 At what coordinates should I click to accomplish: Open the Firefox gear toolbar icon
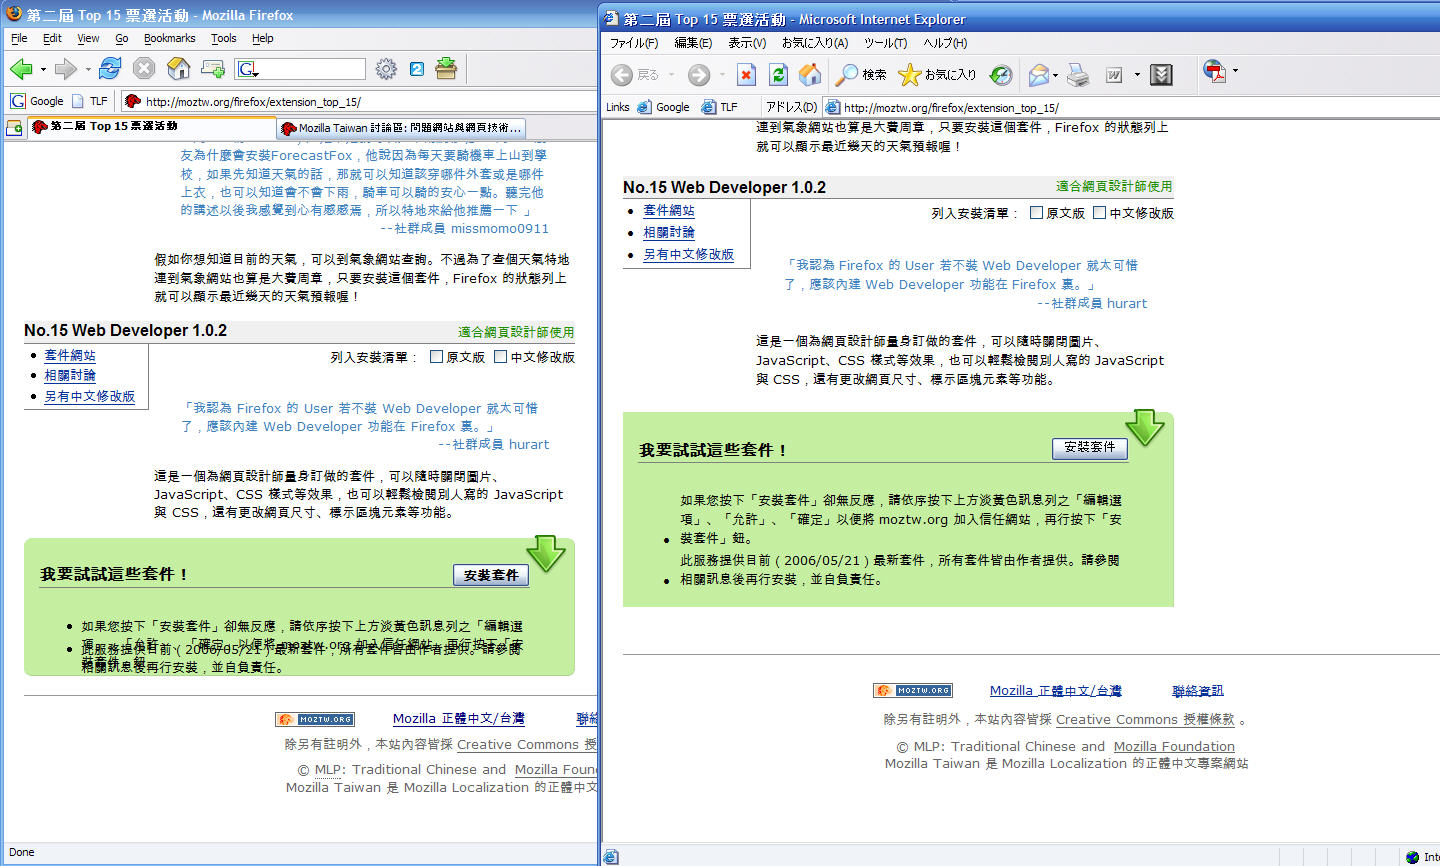[386, 68]
